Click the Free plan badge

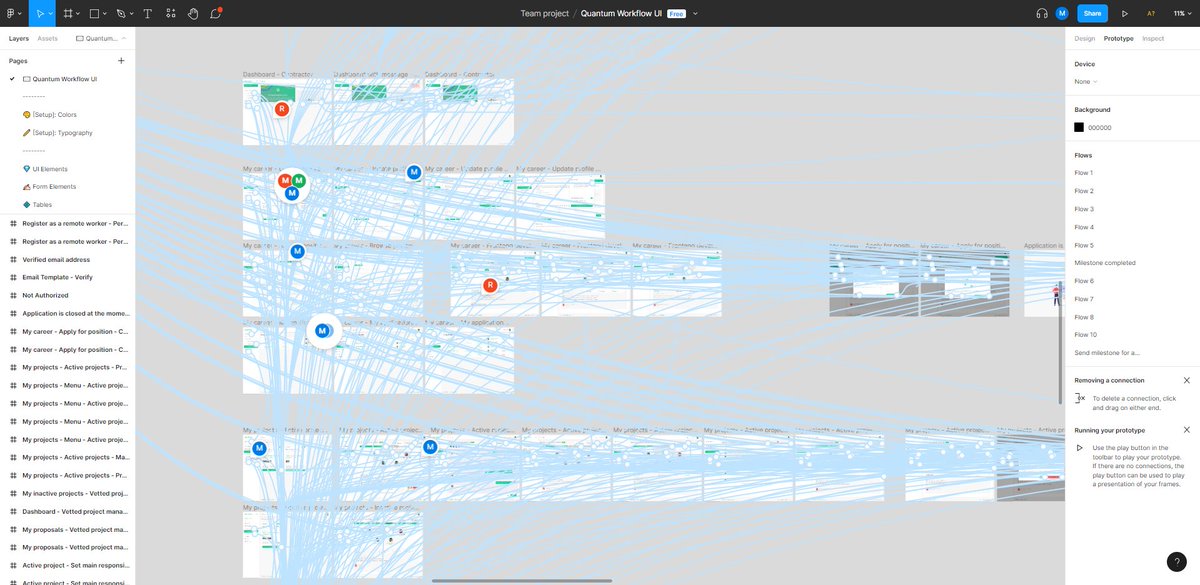[676, 14]
